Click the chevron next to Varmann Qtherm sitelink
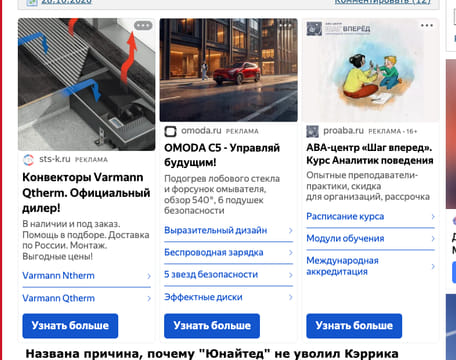456x360 pixels. [149, 298]
